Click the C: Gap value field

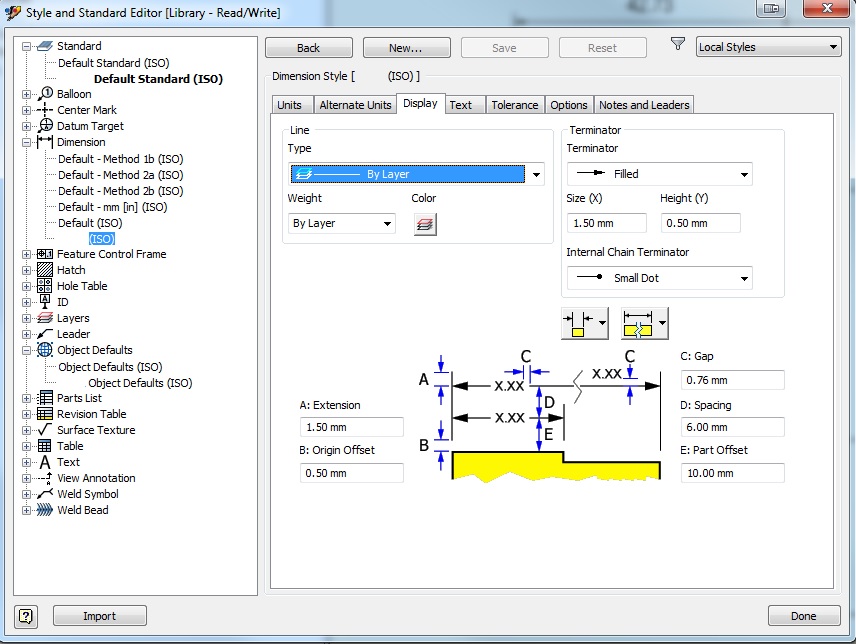coord(732,380)
